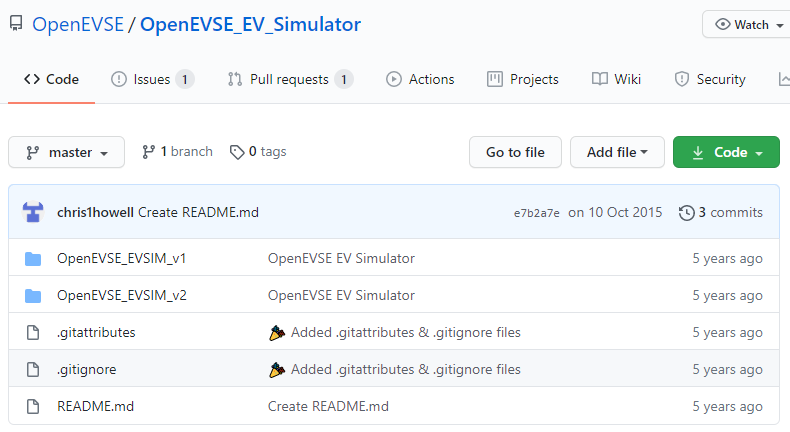Click the Insights graph icon tab

click(x=784, y=79)
